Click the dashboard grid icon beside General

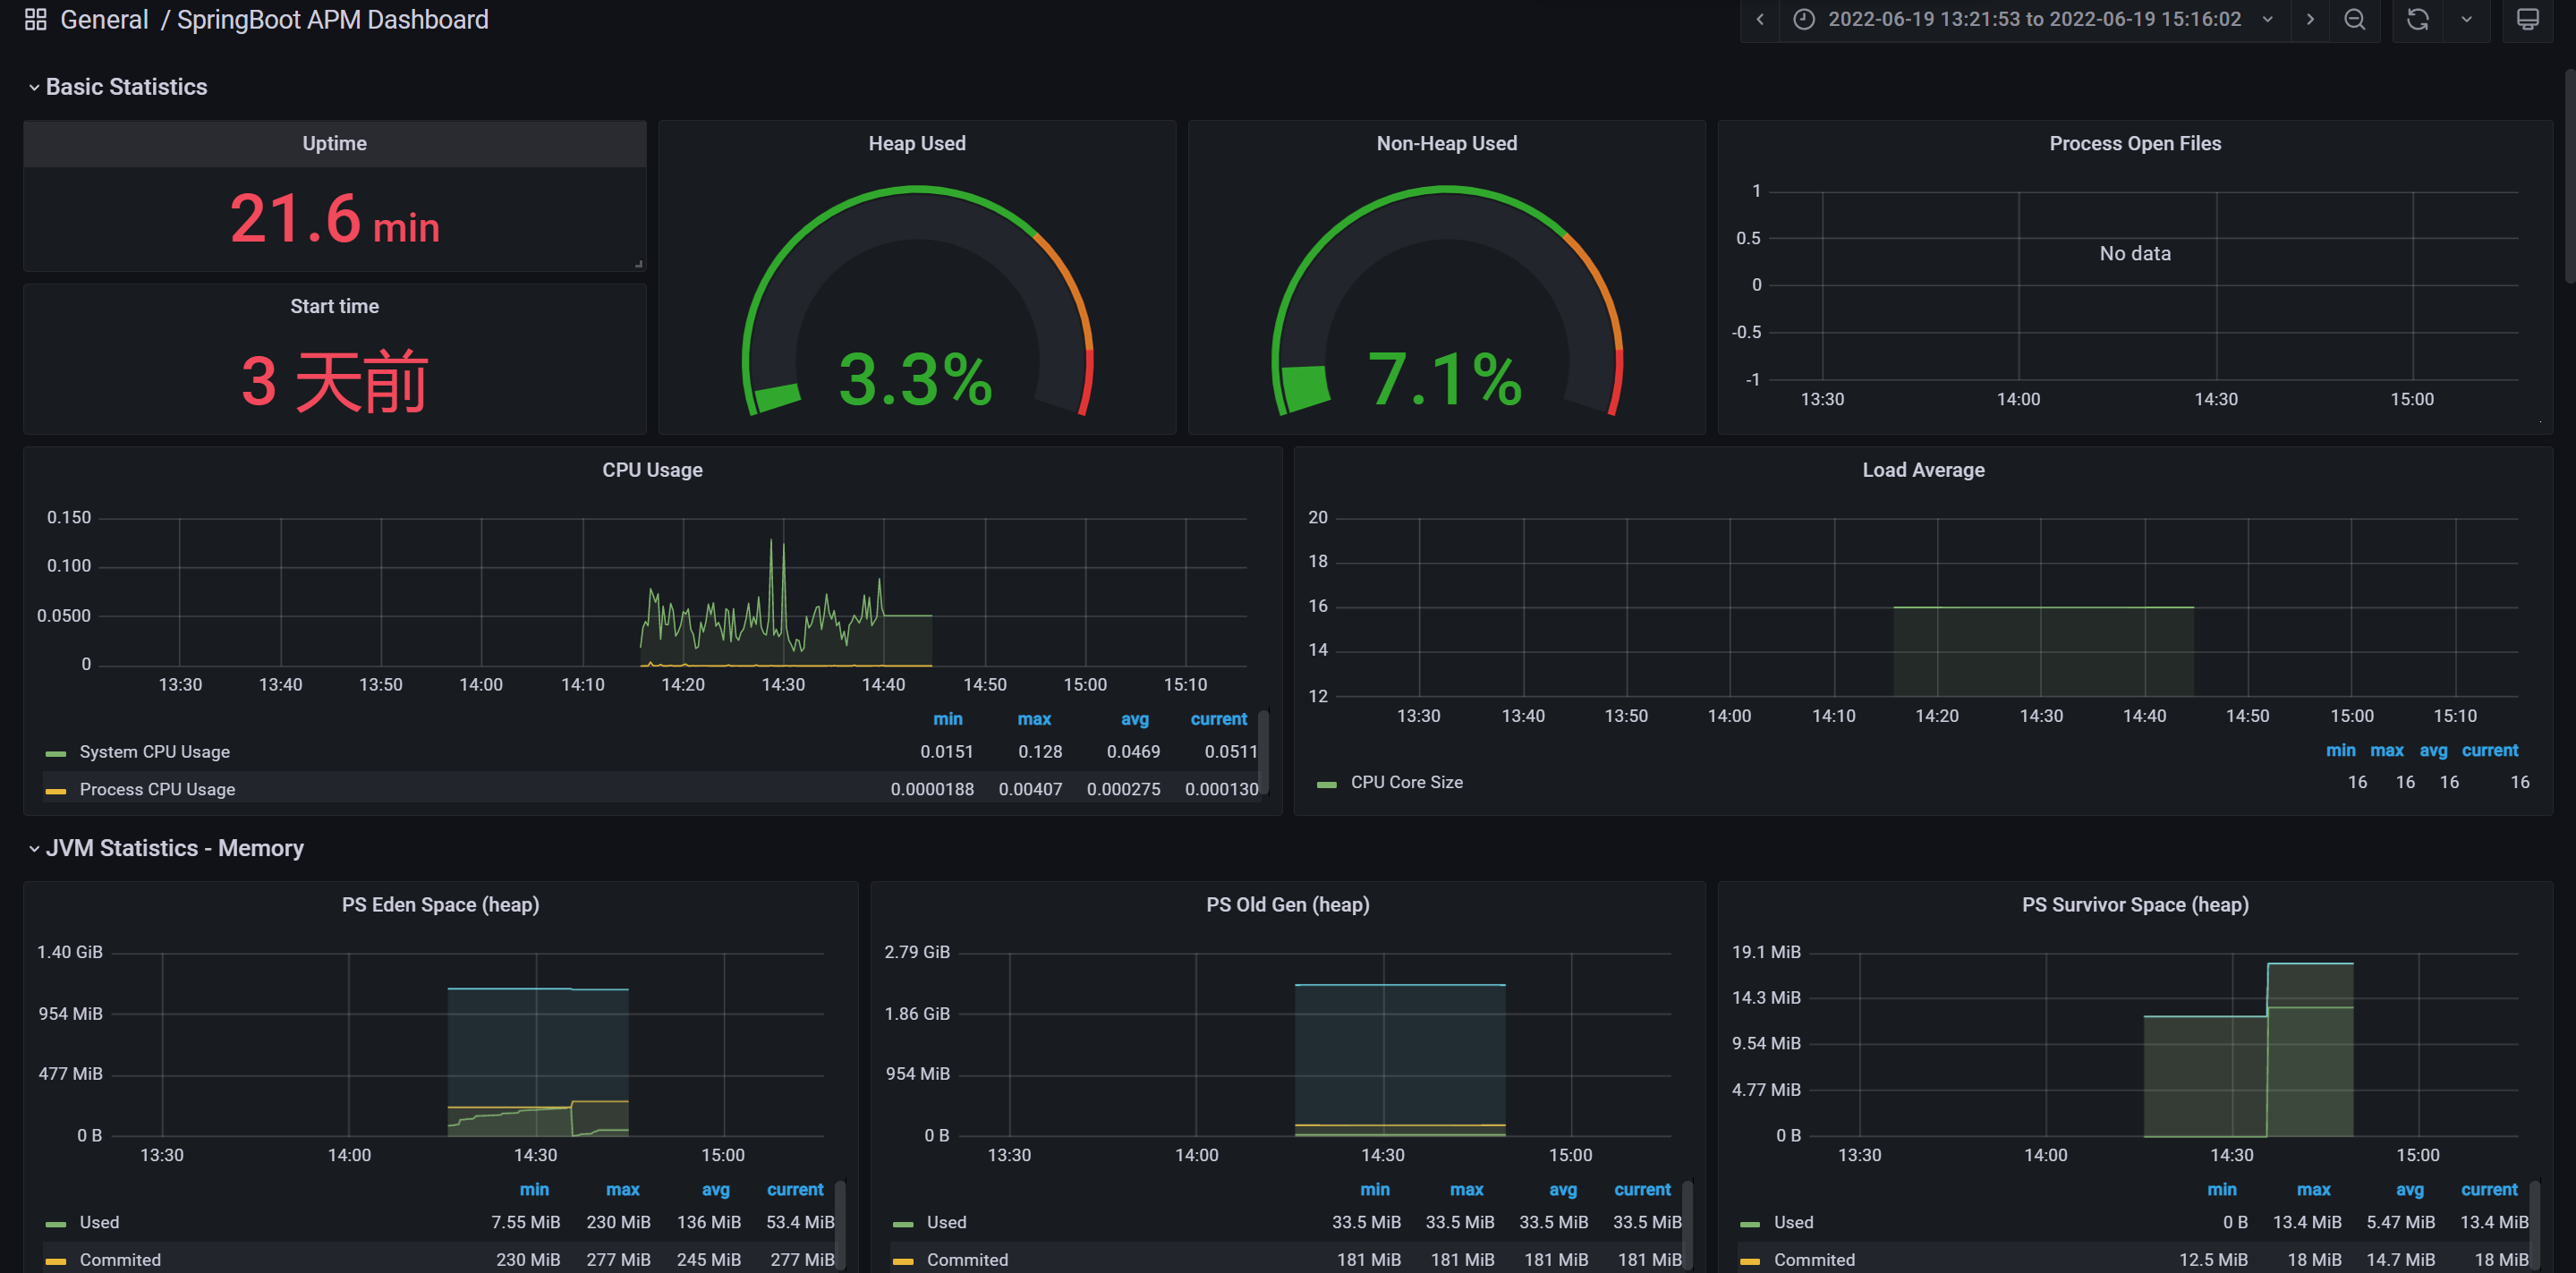[35, 19]
